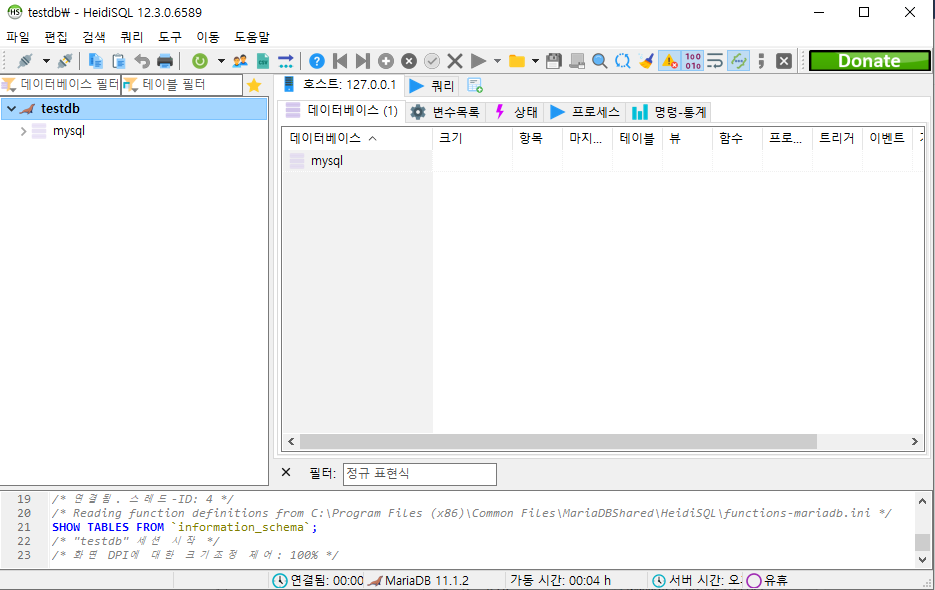Switch to the 쿼리 tab

433,86
